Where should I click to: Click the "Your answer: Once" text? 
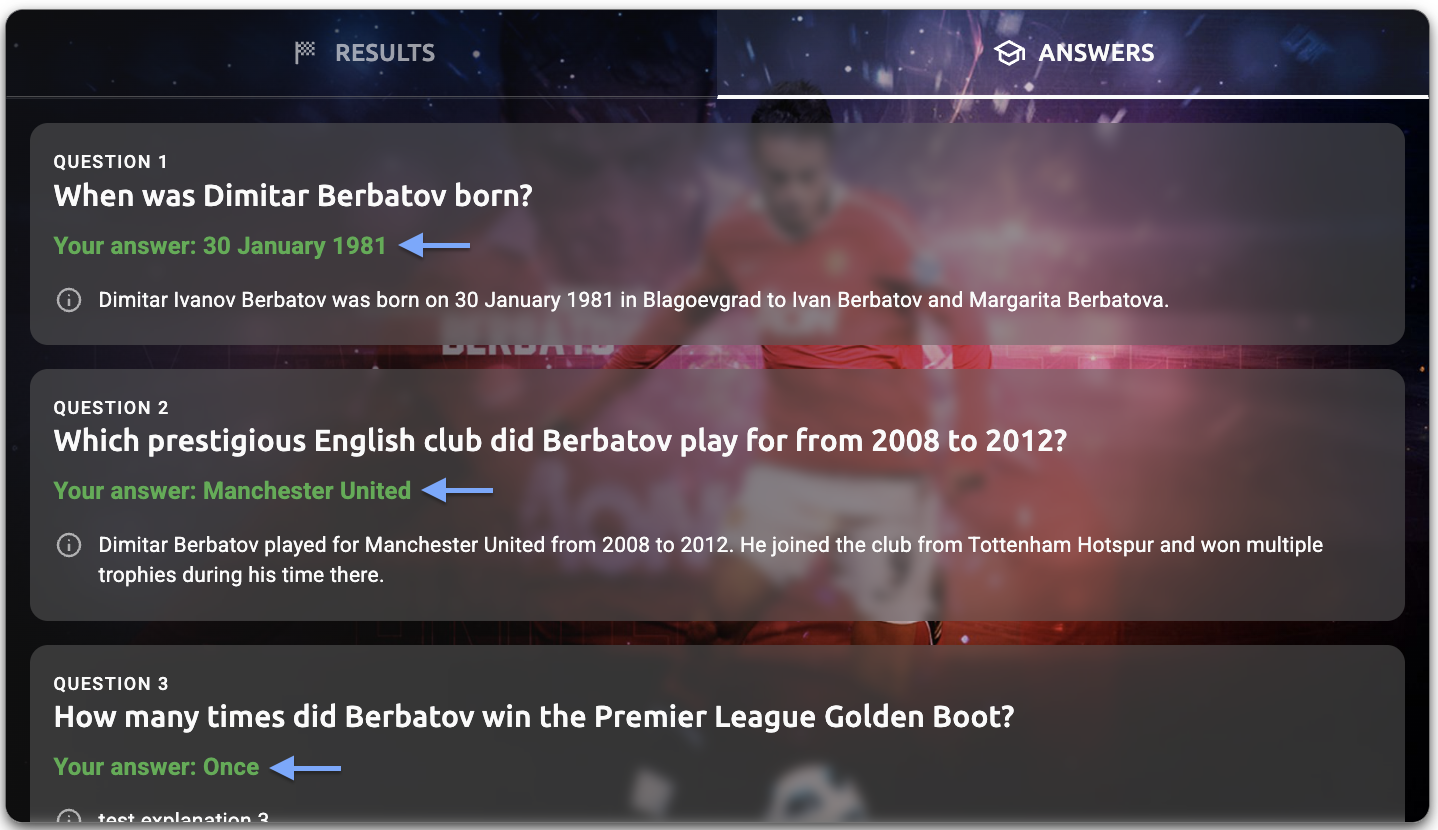tap(157, 767)
